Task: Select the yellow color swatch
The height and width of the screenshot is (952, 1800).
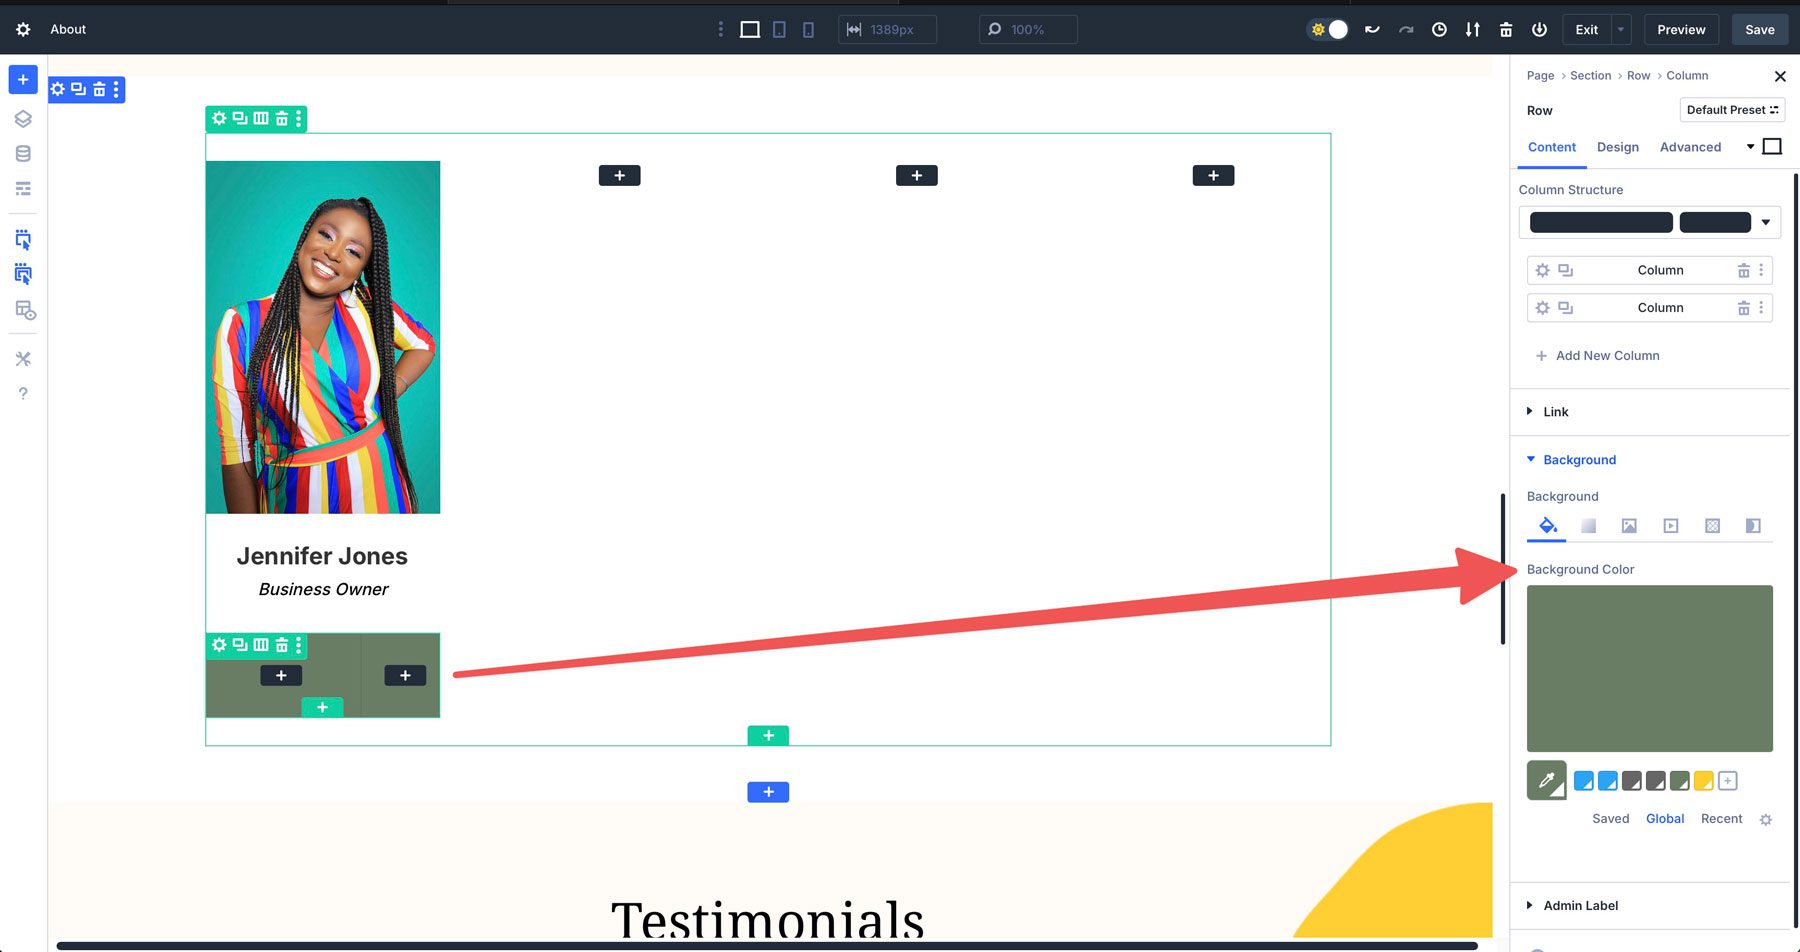Action: [1704, 781]
